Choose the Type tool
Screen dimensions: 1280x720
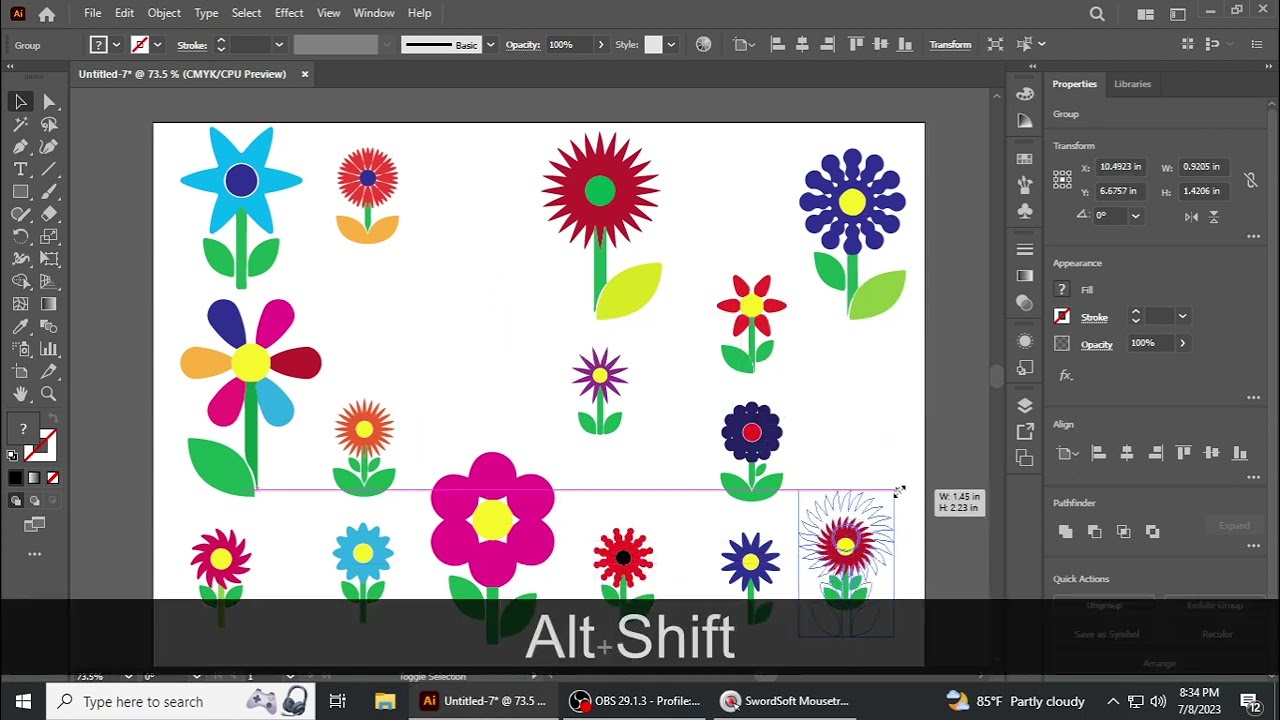coord(20,169)
